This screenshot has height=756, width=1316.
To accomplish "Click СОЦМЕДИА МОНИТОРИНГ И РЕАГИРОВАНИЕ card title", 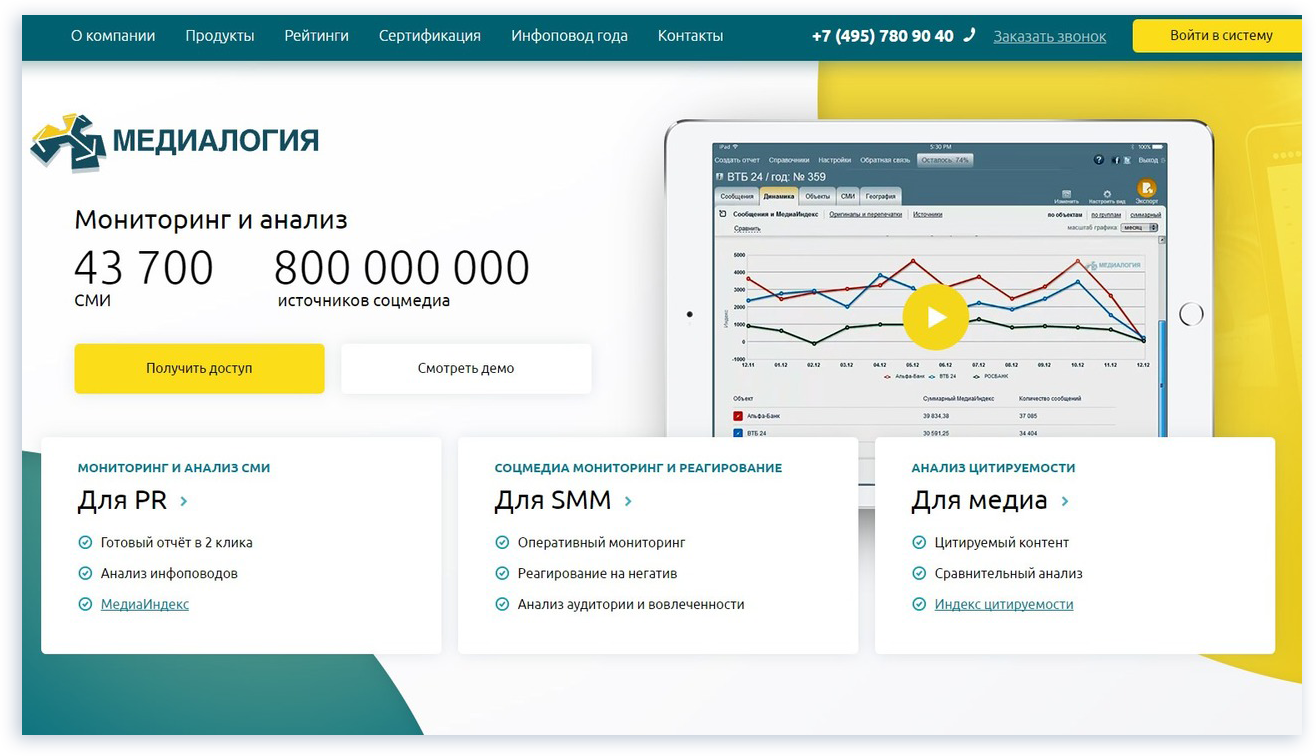I will click(638, 467).
